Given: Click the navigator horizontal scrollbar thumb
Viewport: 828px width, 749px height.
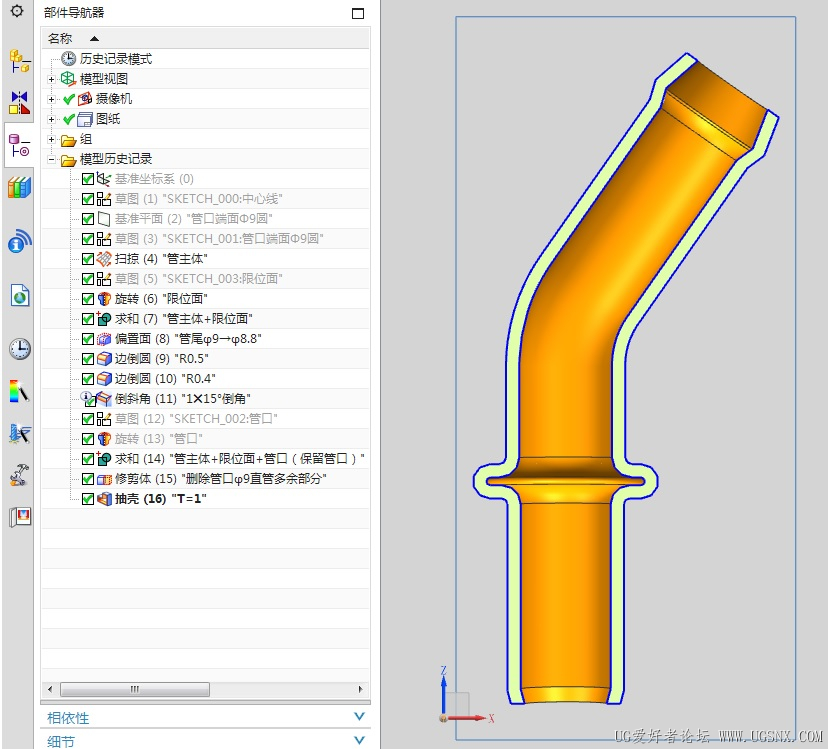Looking at the screenshot, I should pos(135,689).
